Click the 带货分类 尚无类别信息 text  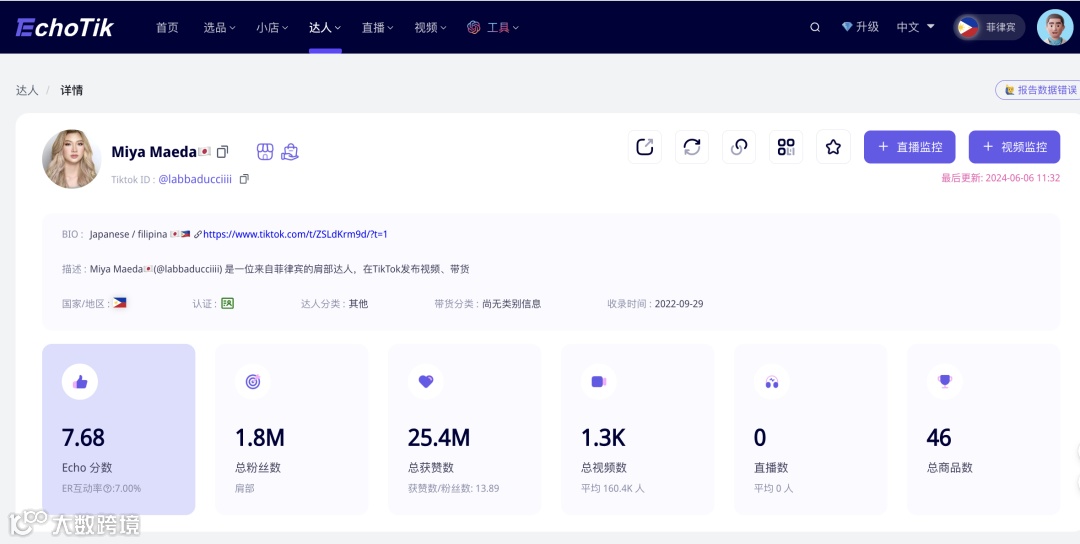[488, 304]
